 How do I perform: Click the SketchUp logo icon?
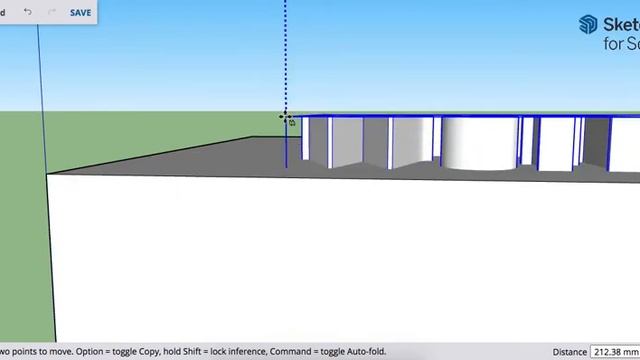[588, 24]
